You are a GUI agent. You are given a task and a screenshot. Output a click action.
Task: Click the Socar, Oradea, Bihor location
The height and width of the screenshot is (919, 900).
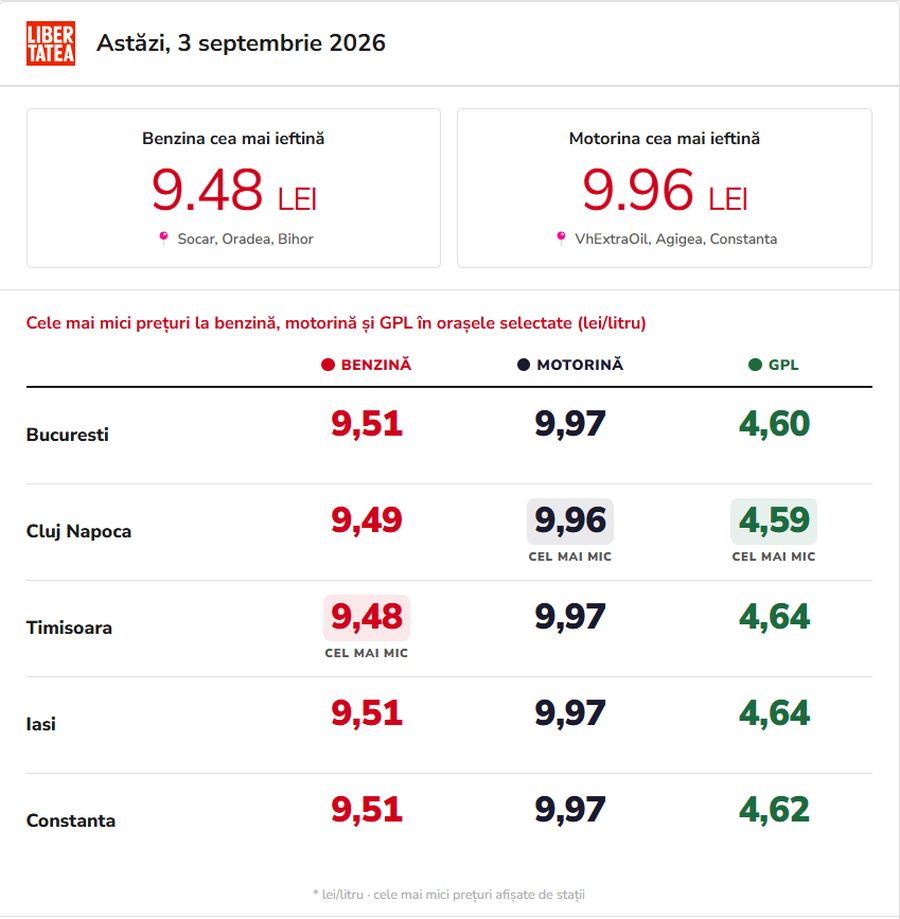[246, 239]
